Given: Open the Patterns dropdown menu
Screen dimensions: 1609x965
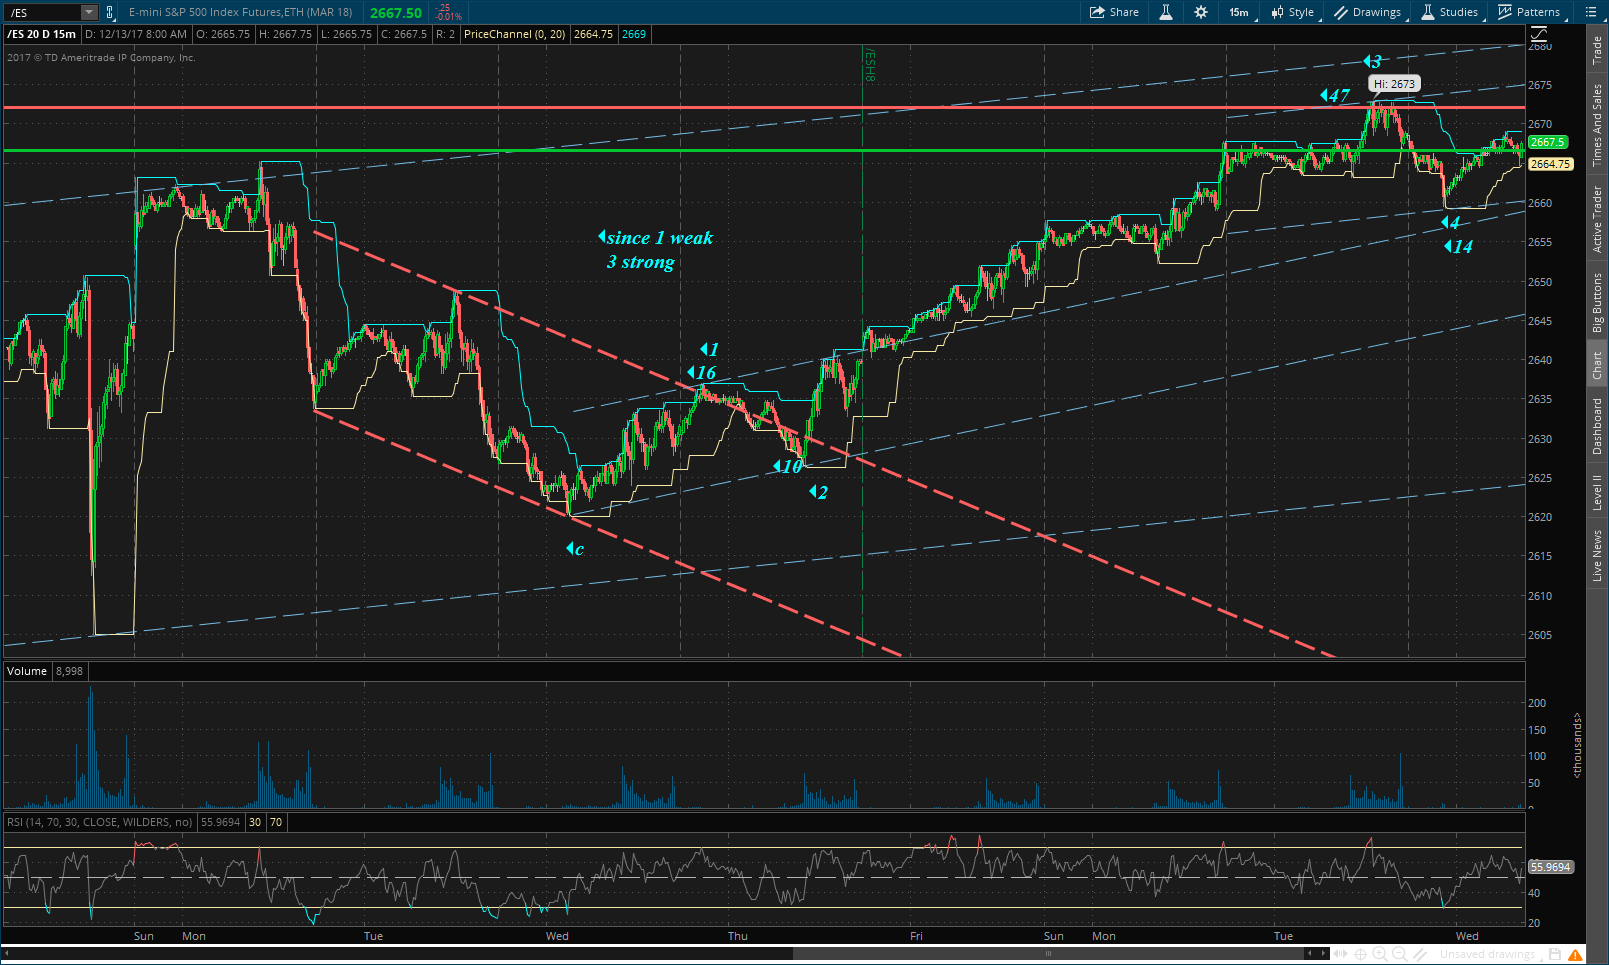Looking at the screenshot, I should coord(1530,12).
